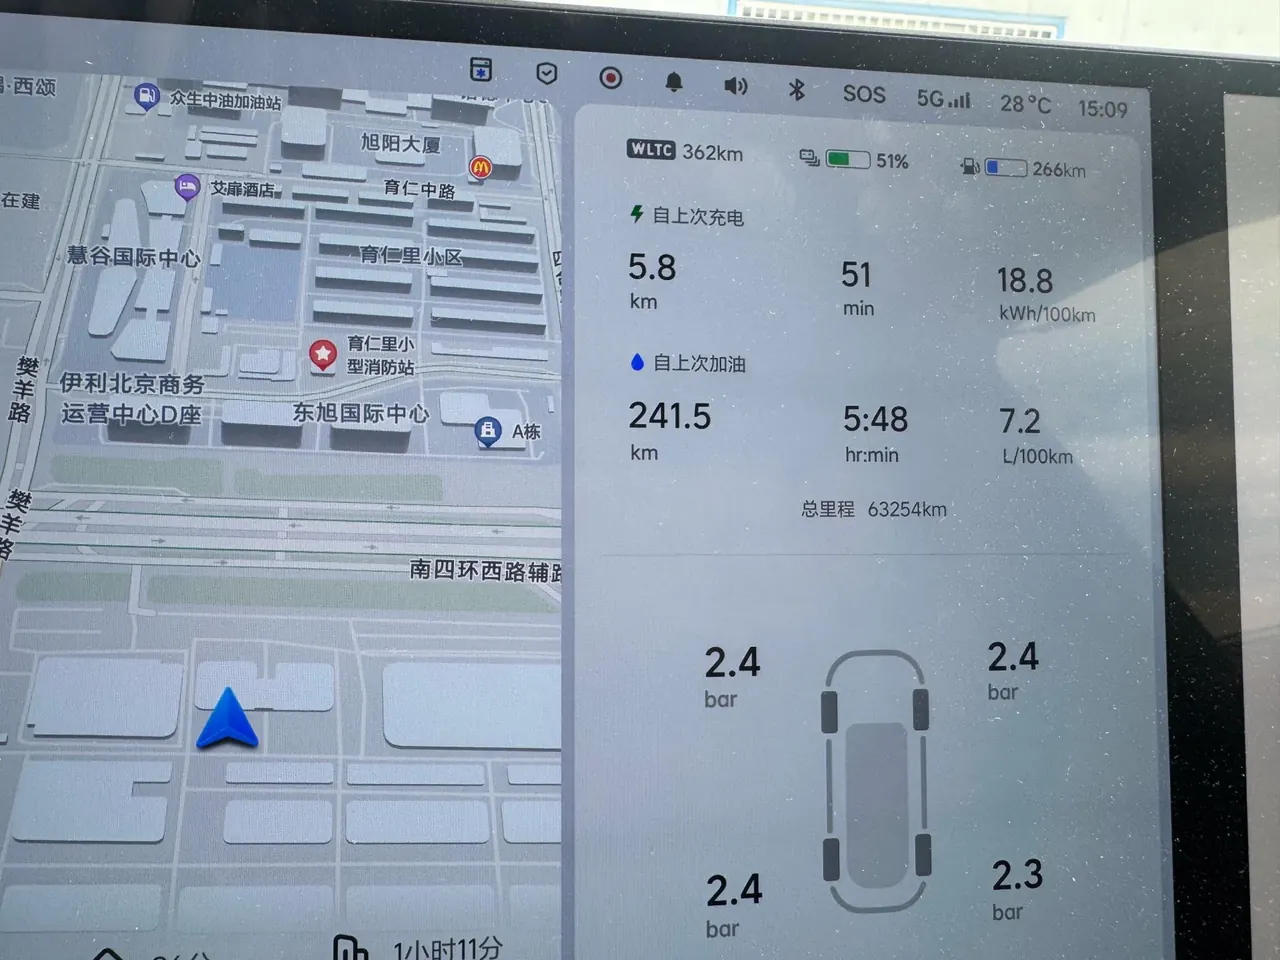Tap the blue vehicle position arrow
This screenshot has width=1280, height=960.
point(228,719)
